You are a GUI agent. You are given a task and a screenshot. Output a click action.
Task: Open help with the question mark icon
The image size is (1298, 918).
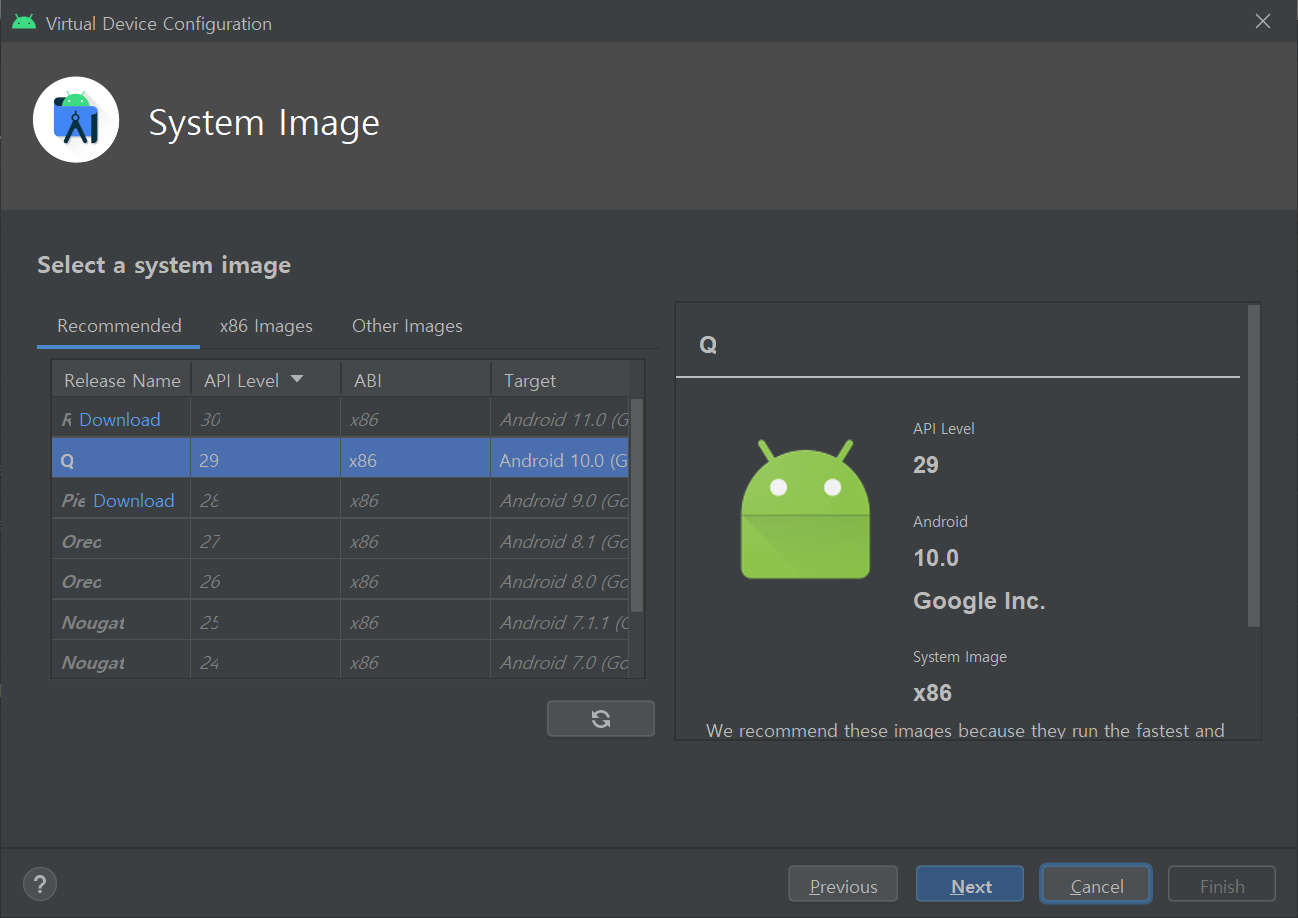click(39, 884)
